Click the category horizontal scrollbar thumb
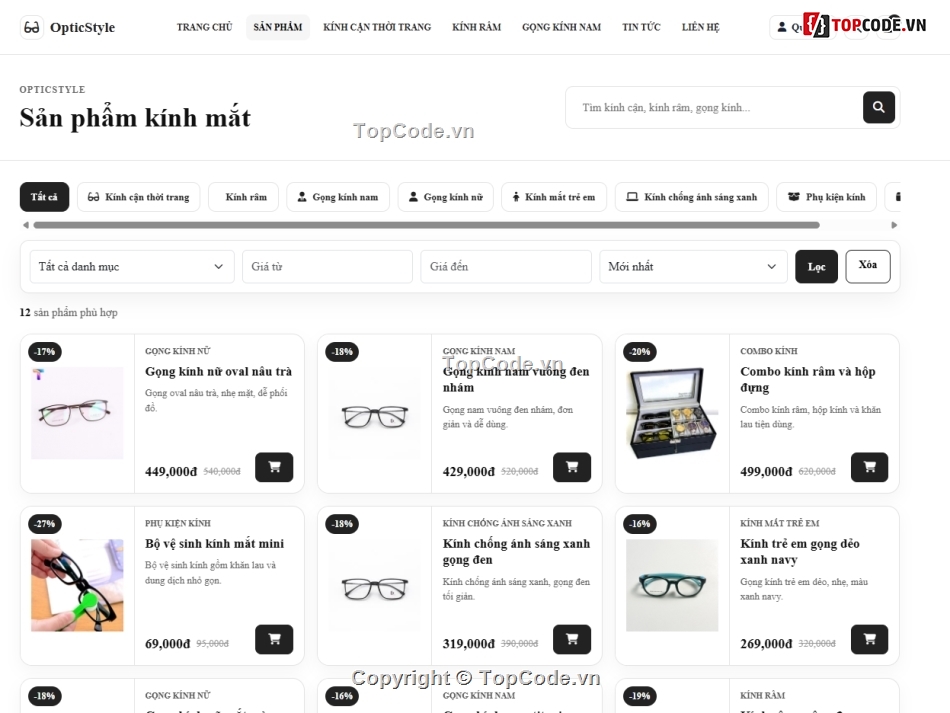 pyautogui.click(x=427, y=225)
